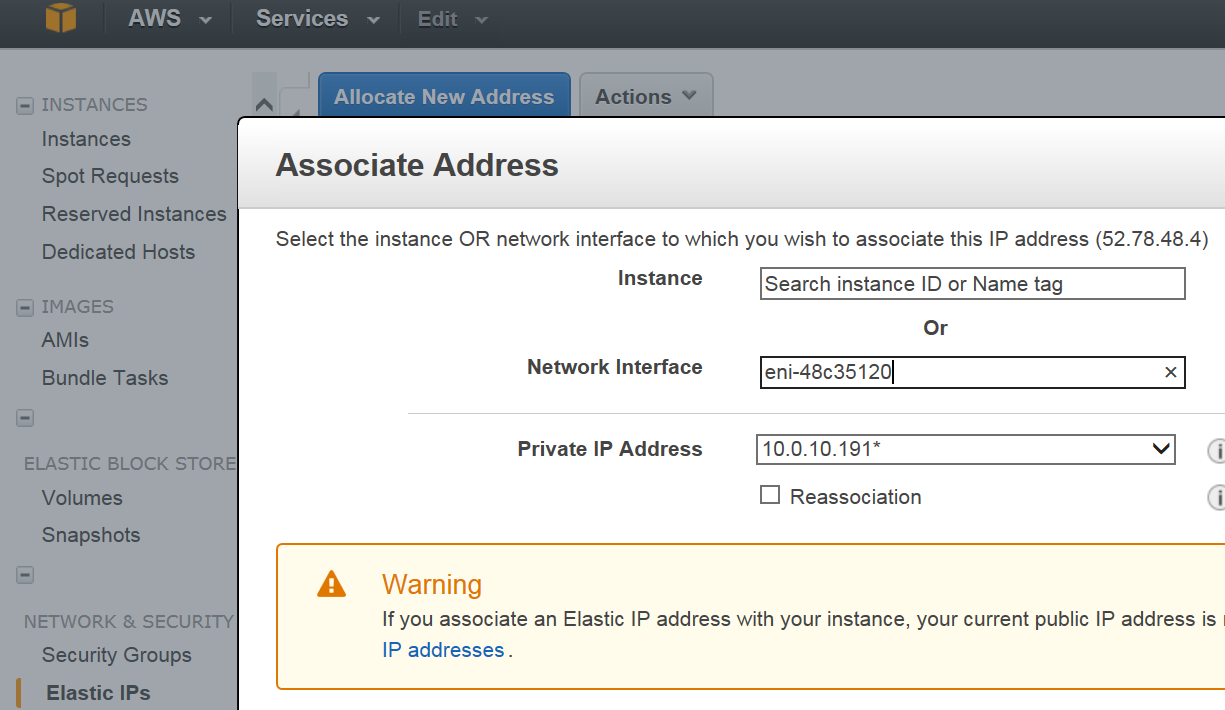
Task: Clear the Network Interface field with X
Action: pyautogui.click(x=1170, y=372)
